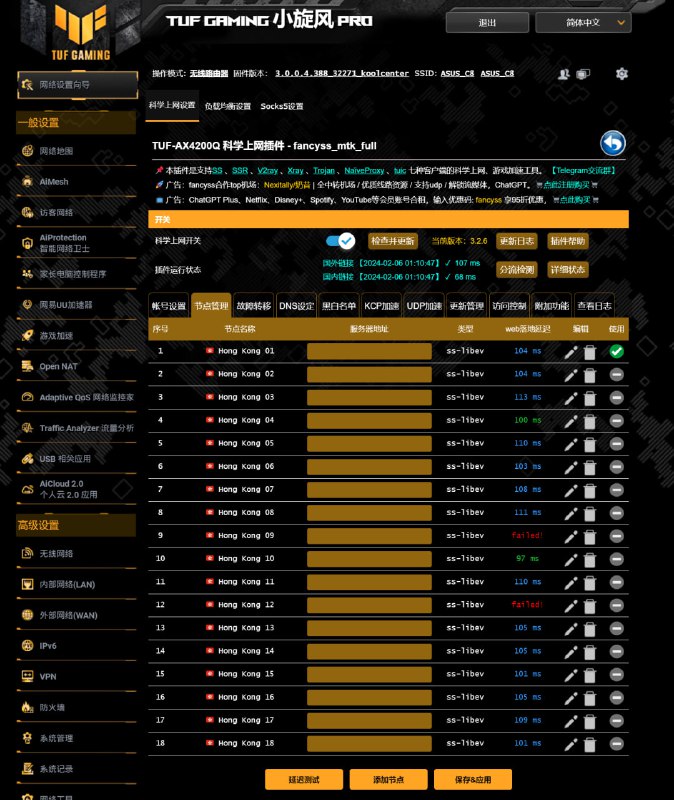674x800 pixels.
Task: Open the plugin help button
Action: click(x=568, y=241)
